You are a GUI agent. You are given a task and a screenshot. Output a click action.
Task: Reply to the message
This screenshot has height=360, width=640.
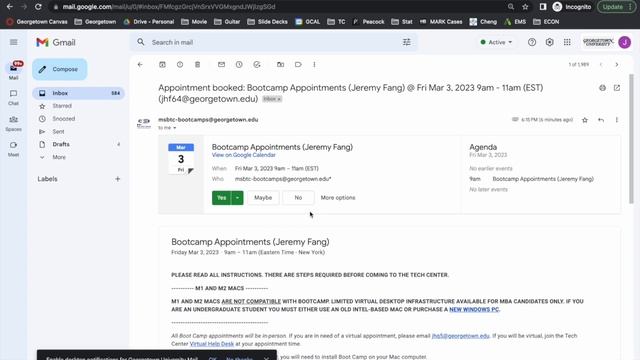[601, 120]
